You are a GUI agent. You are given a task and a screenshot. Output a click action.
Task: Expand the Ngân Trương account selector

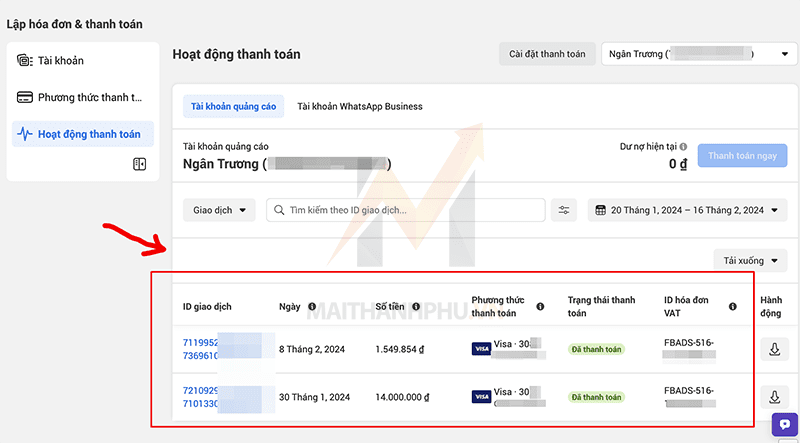tap(697, 54)
